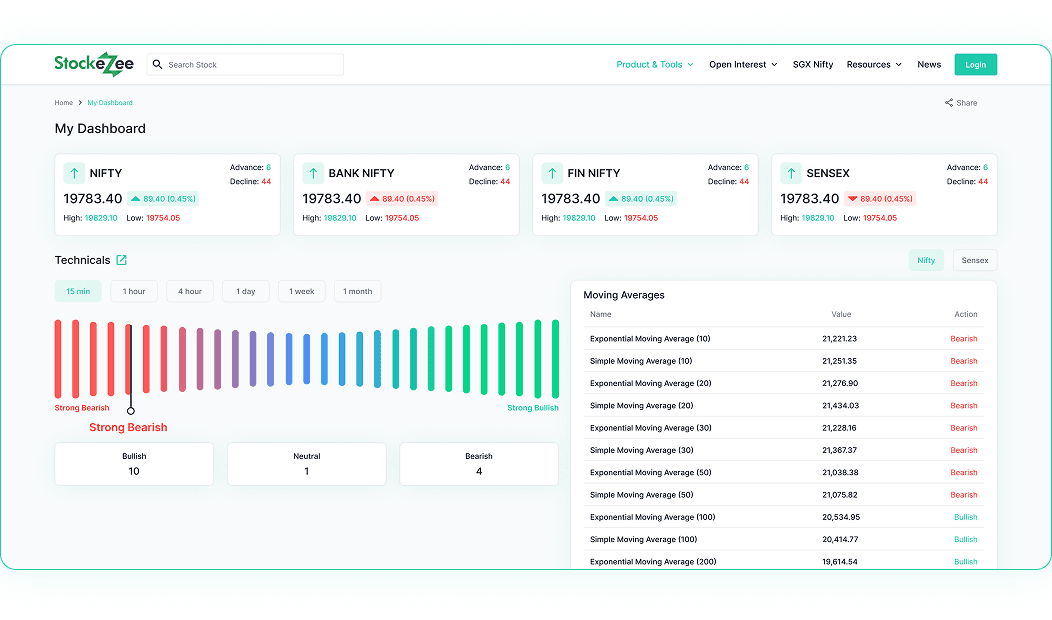This screenshot has width=1052, height=620.
Task: Click the BANK NIFTY red change badge
Action: coord(403,199)
